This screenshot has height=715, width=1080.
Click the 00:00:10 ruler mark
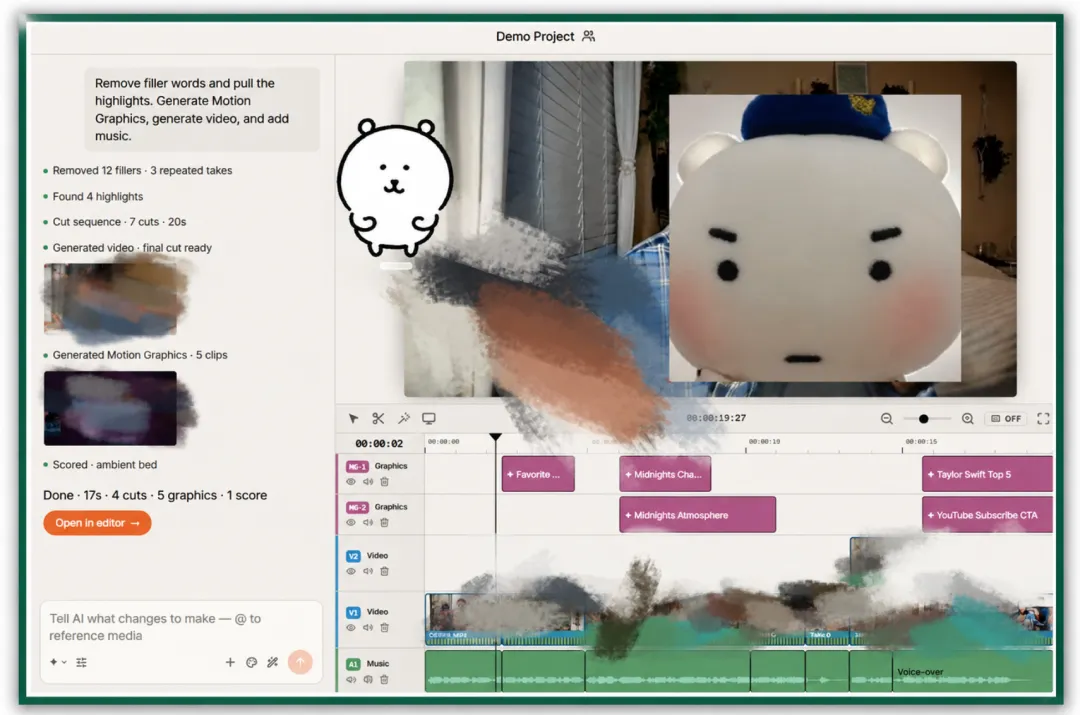pyautogui.click(x=764, y=442)
